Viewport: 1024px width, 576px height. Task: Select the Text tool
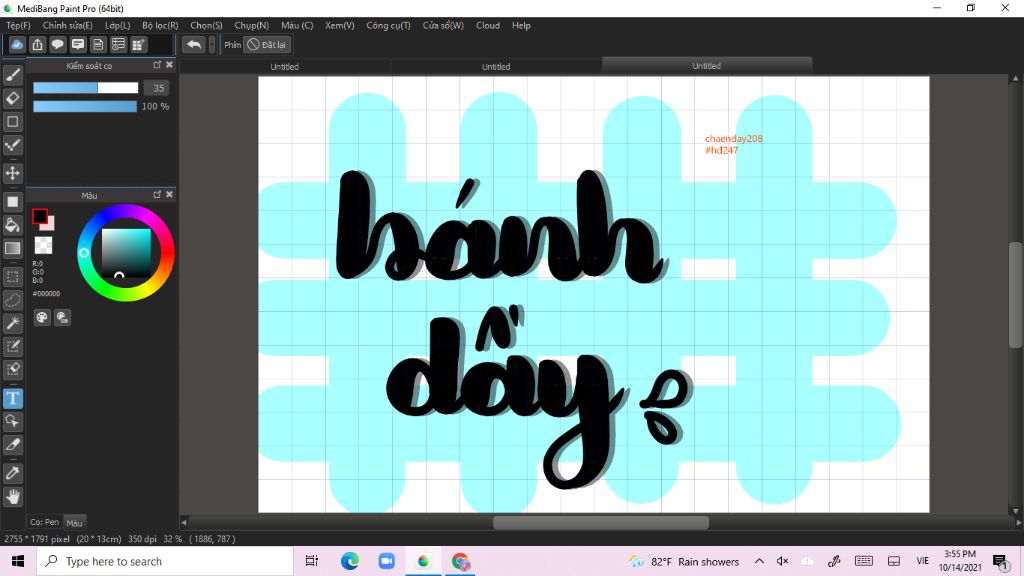point(12,398)
